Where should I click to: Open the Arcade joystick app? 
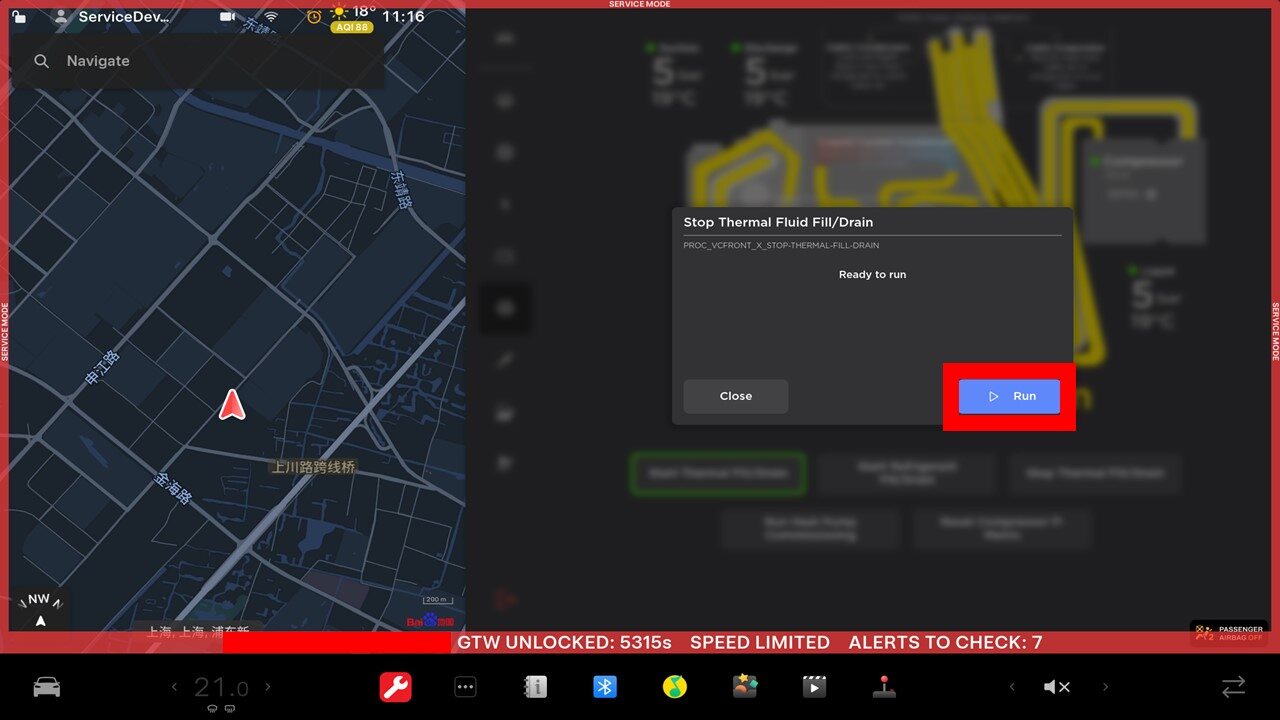(884, 687)
